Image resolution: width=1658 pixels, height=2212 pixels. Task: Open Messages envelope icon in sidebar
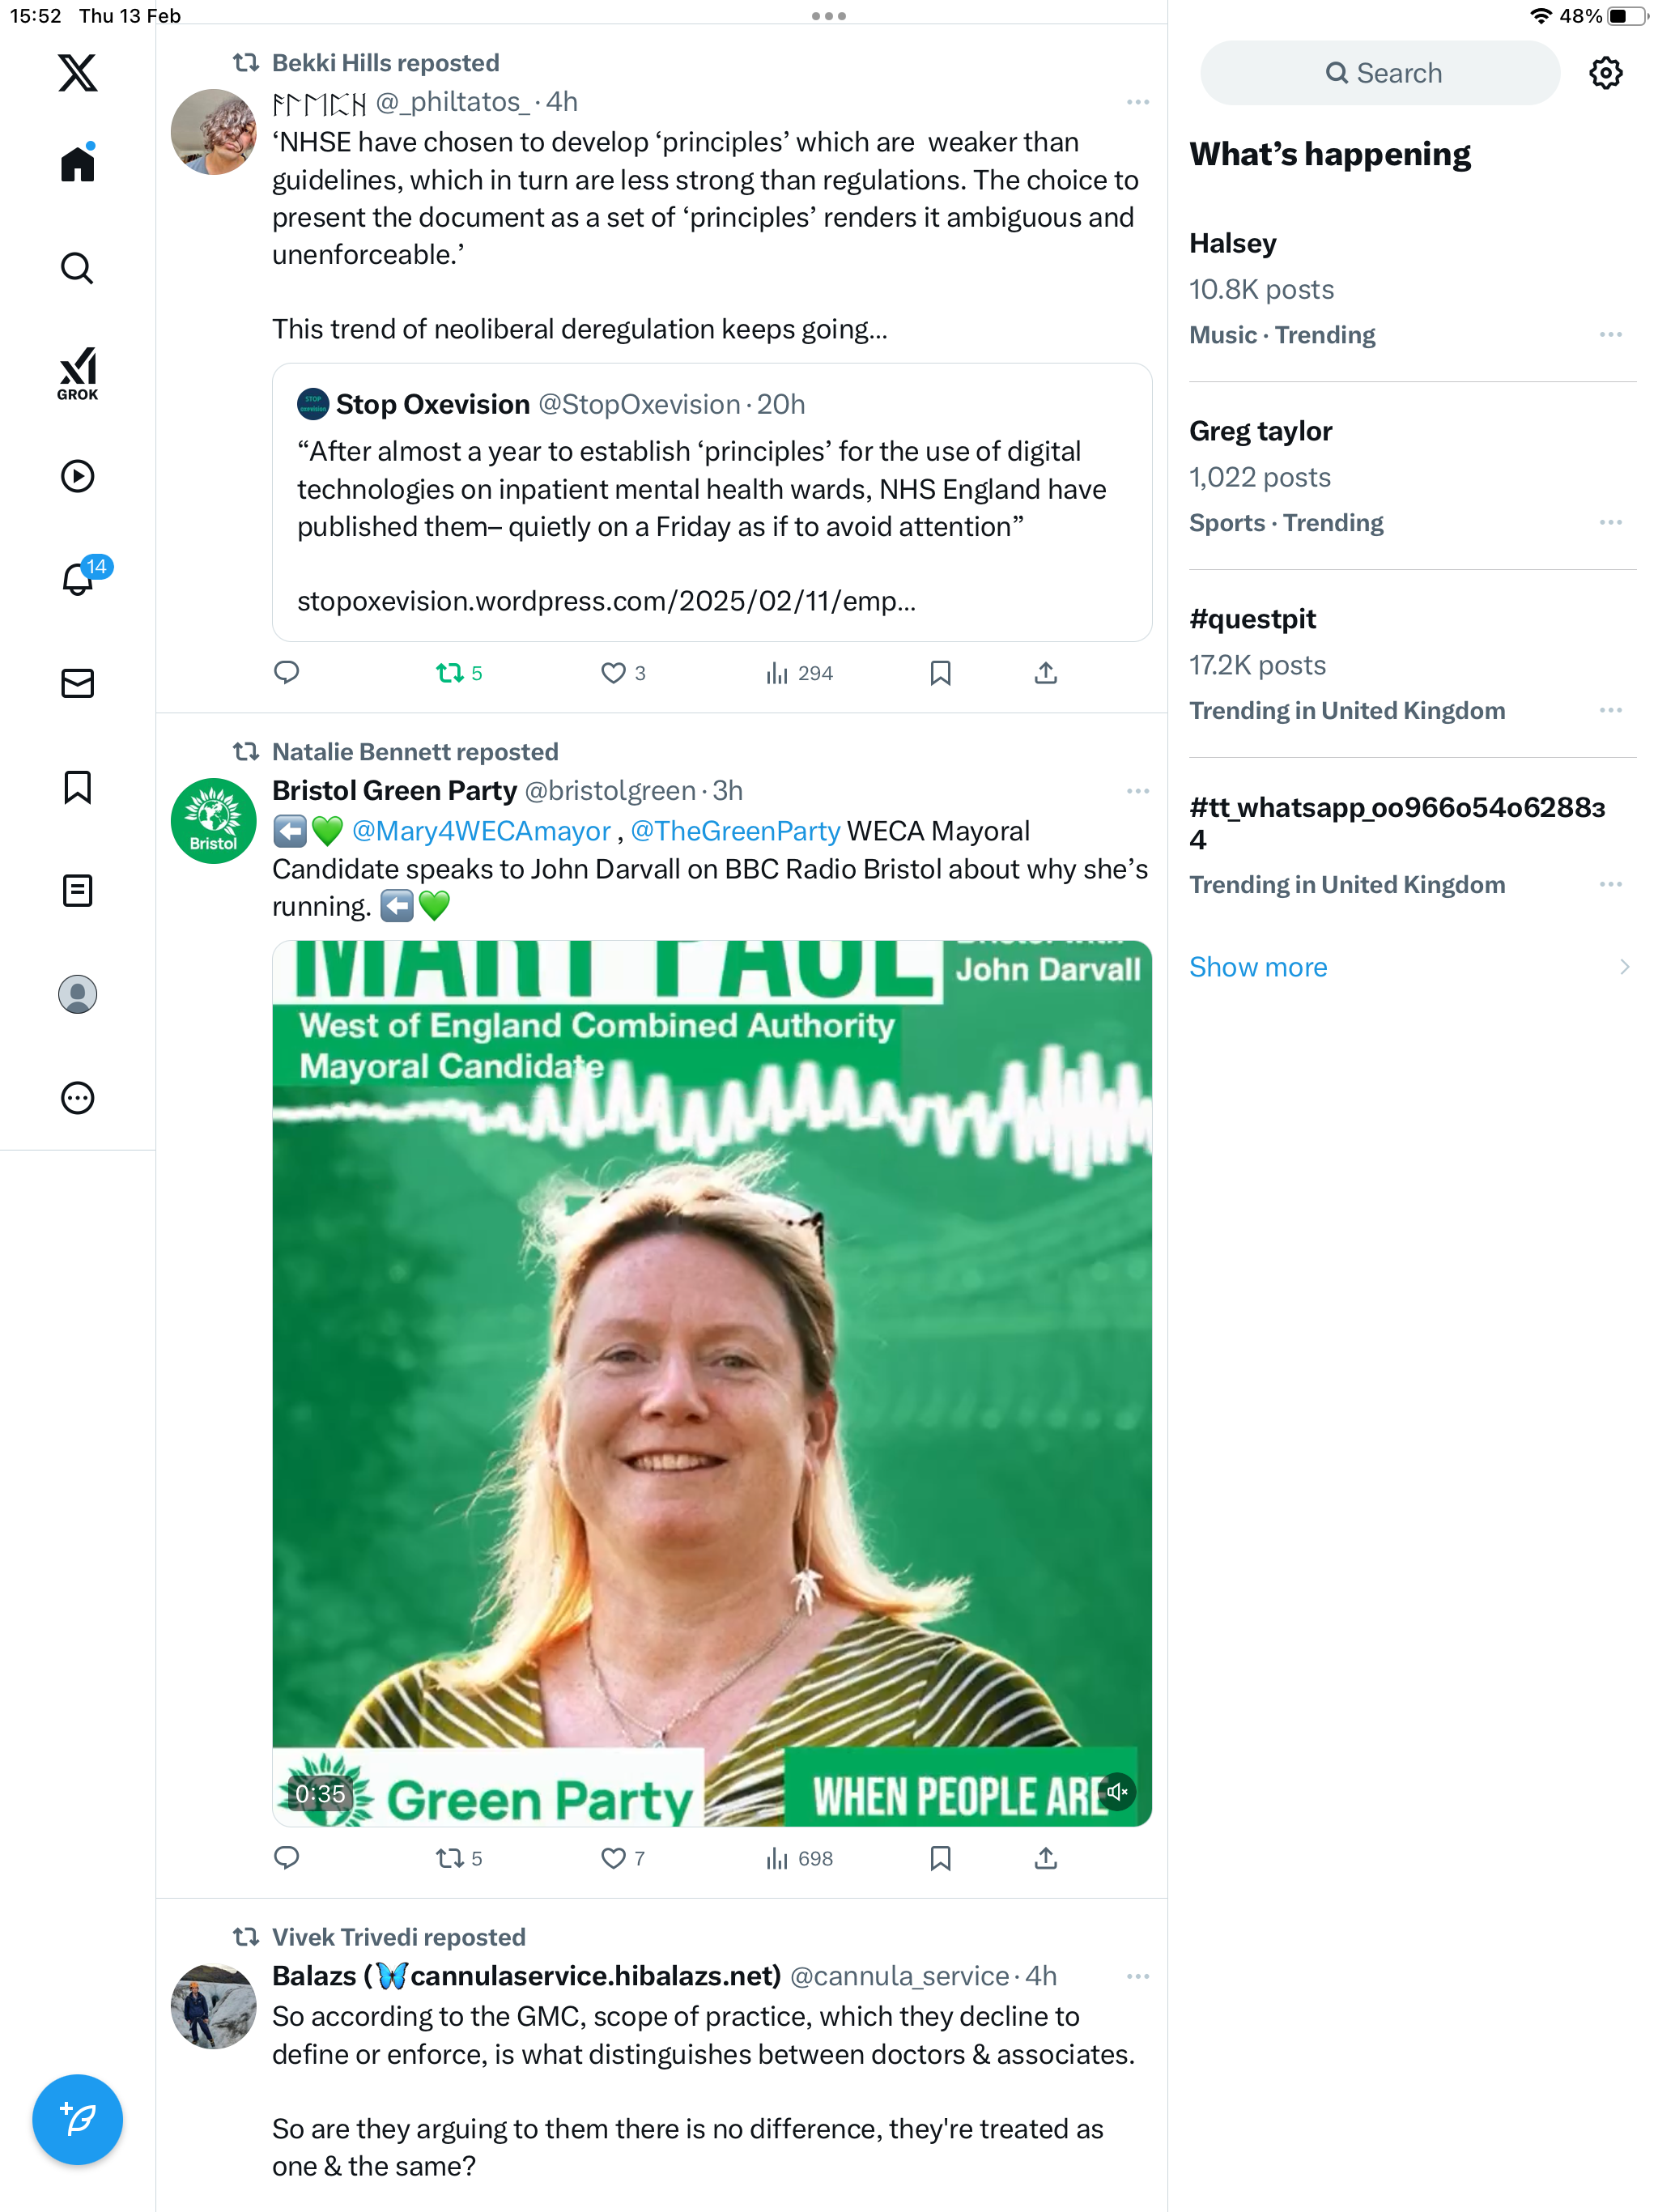tap(77, 683)
